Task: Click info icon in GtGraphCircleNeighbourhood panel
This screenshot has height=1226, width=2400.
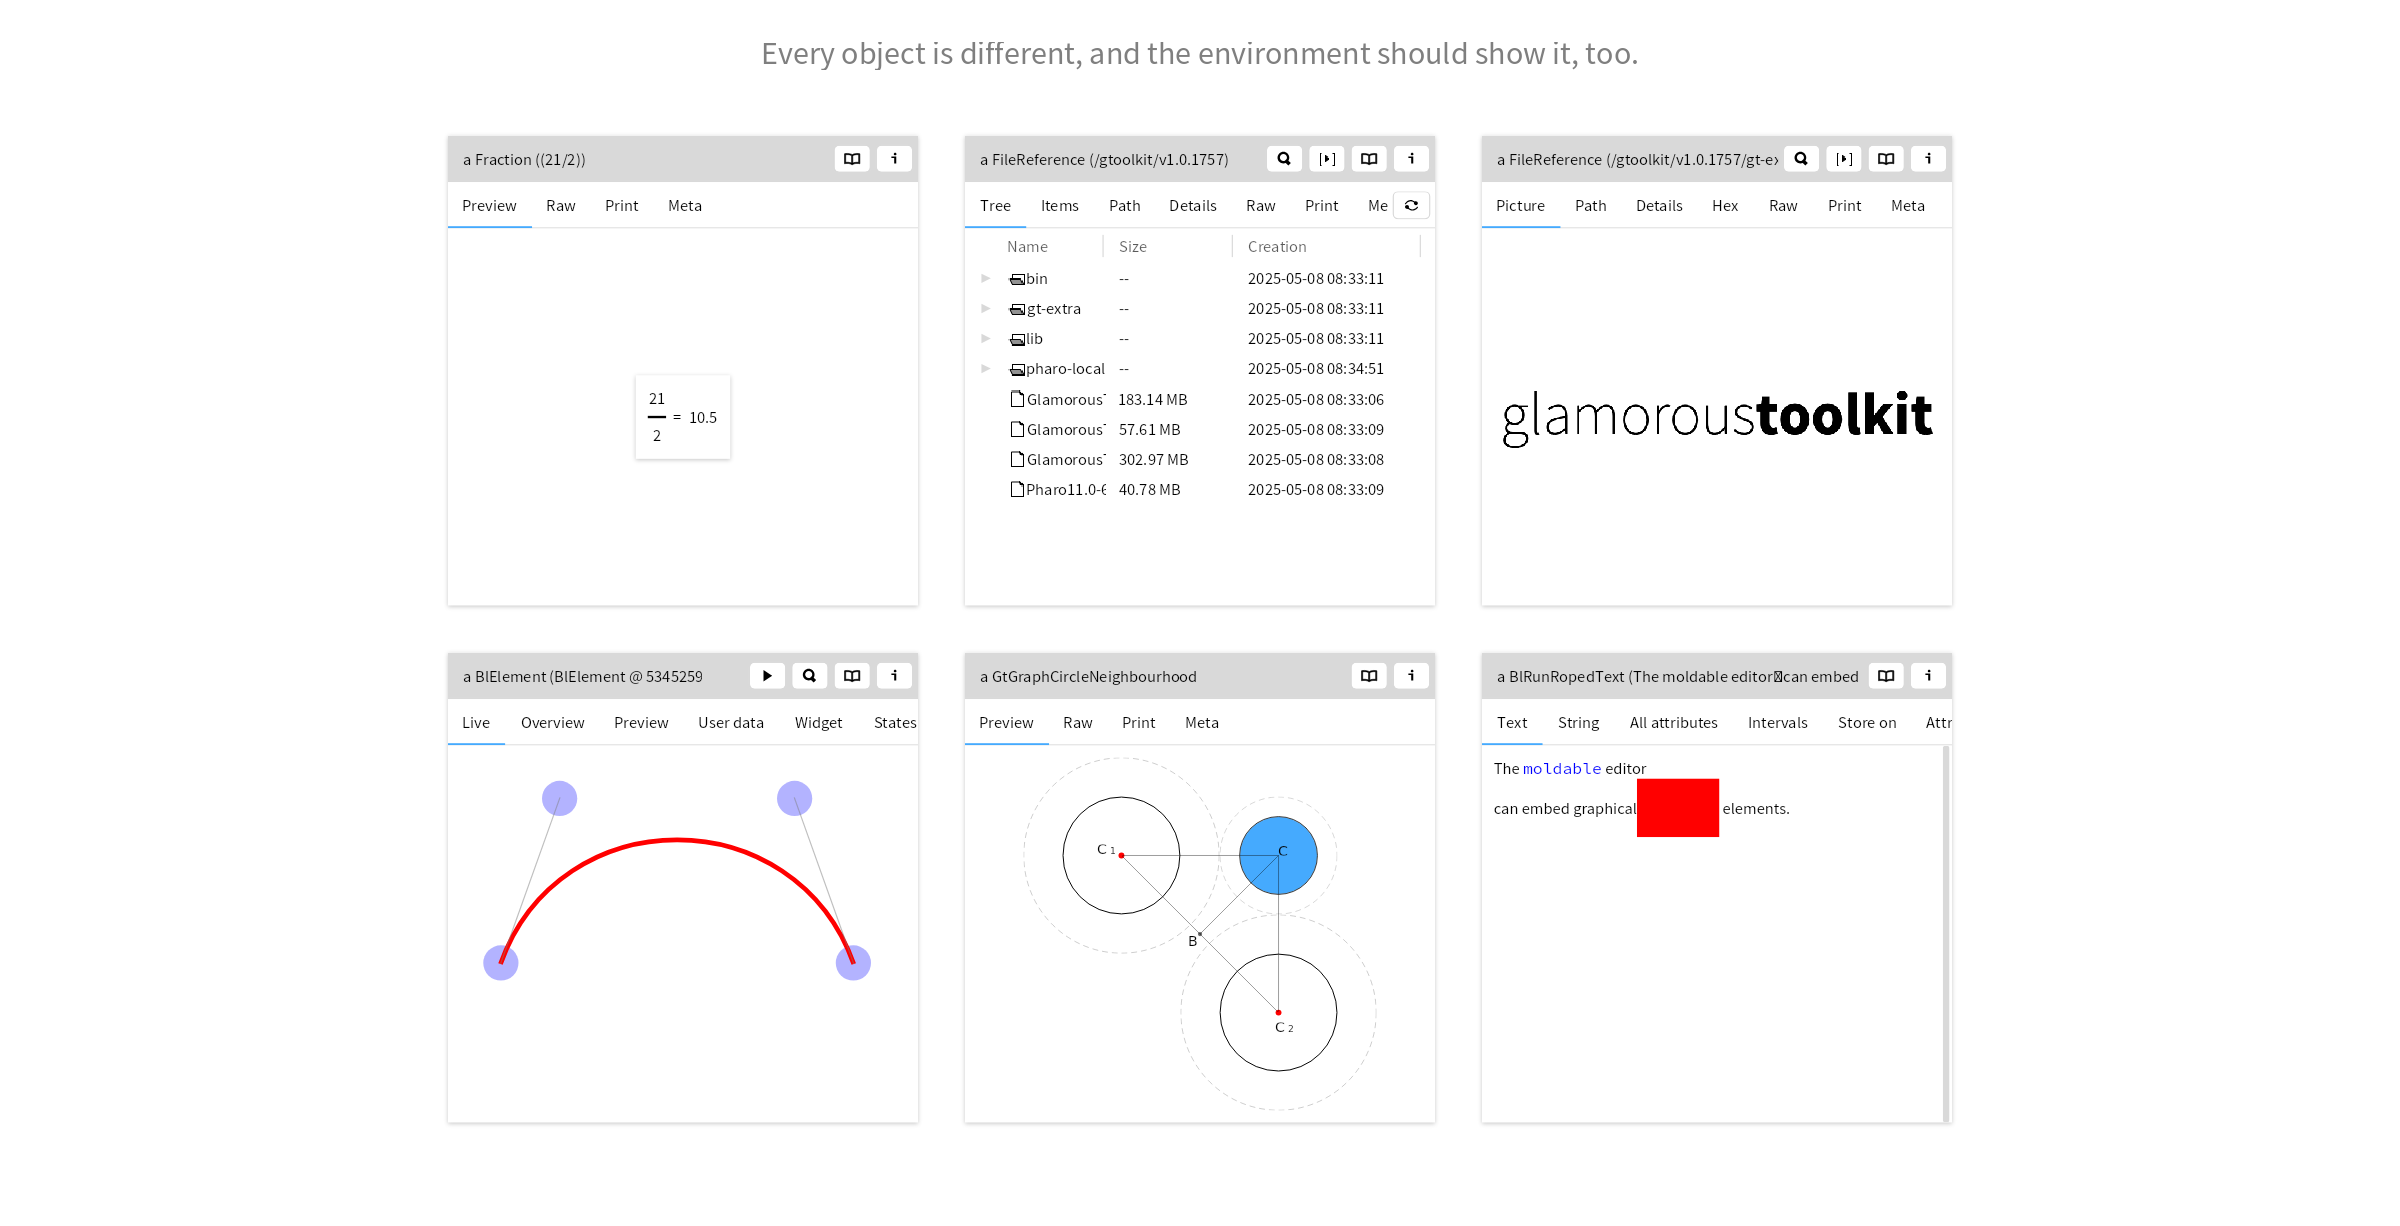Action: (x=1411, y=676)
